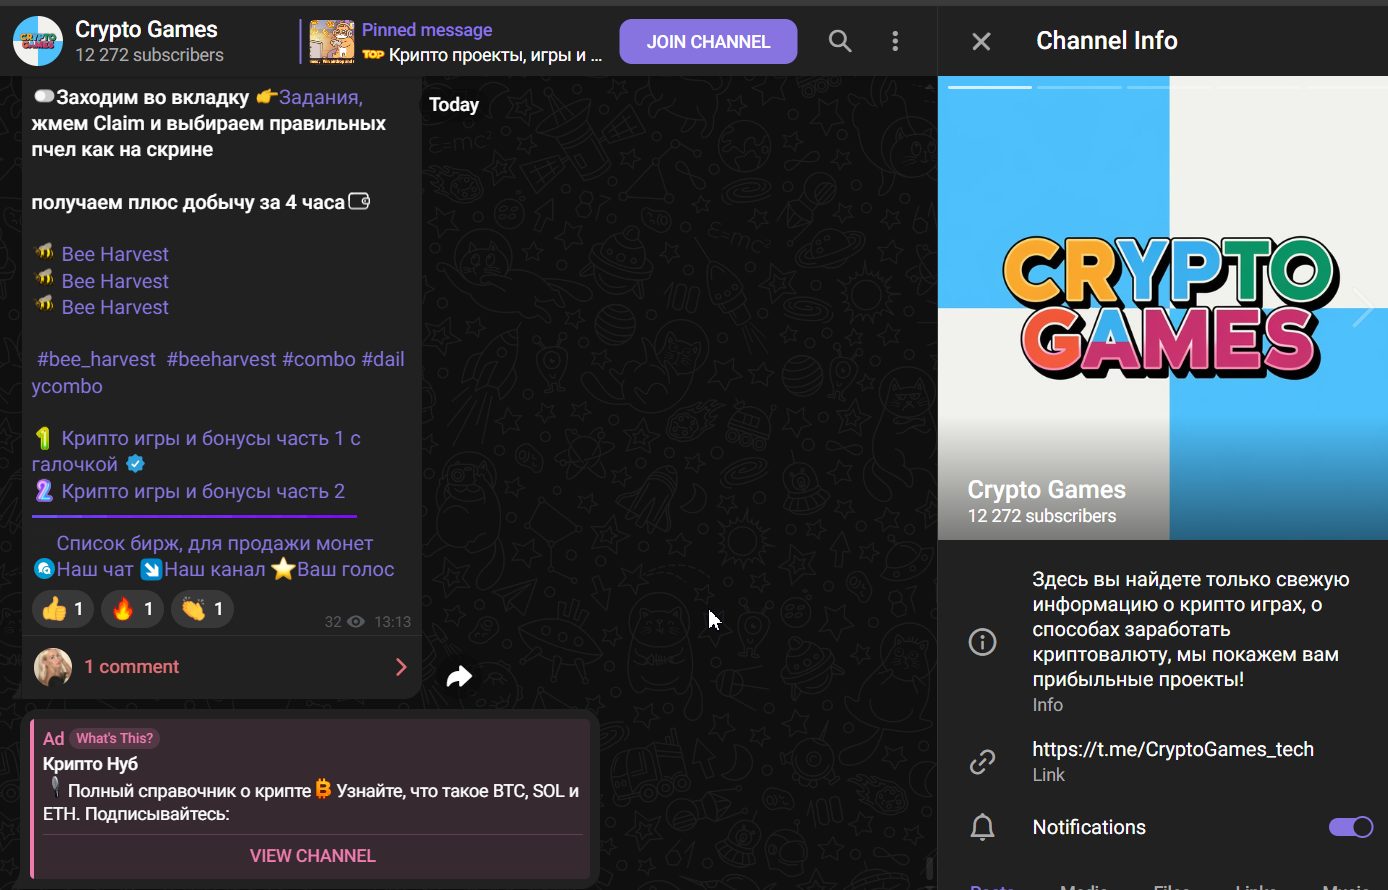This screenshot has width=1388, height=890.
Task: Click the #combo hashtag
Action: click(x=319, y=359)
